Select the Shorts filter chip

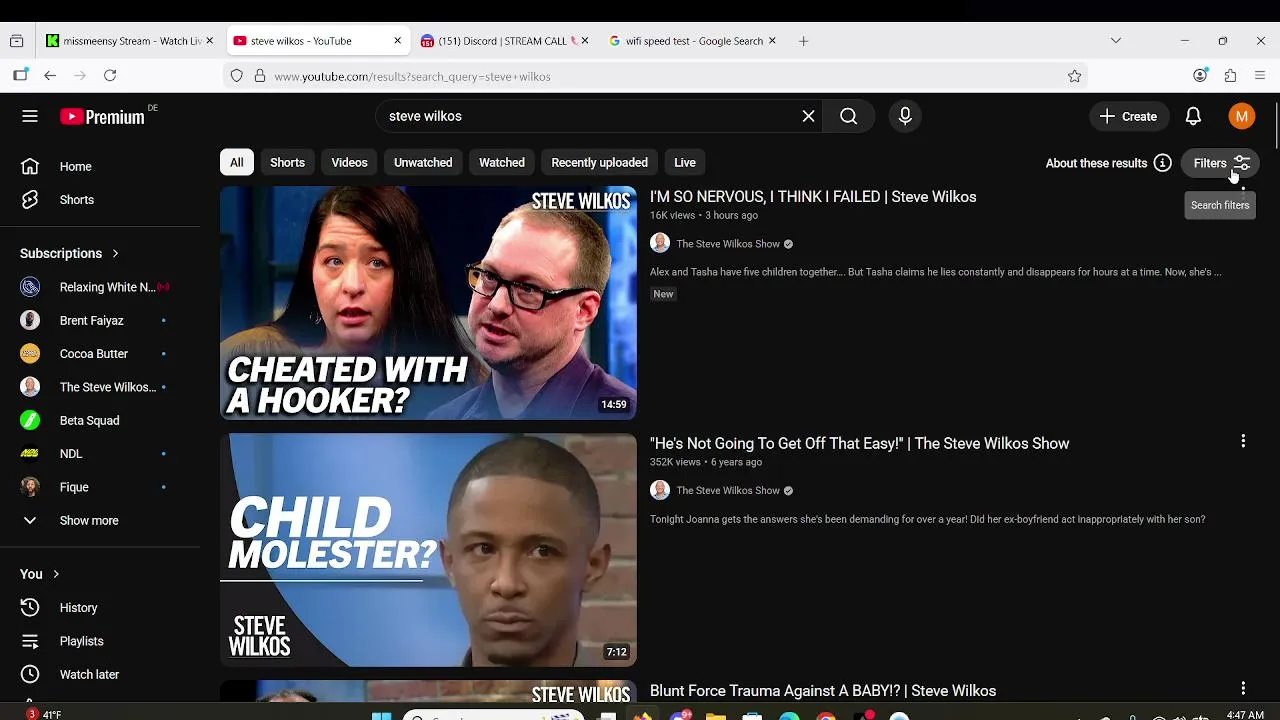pyautogui.click(x=287, y=163)
